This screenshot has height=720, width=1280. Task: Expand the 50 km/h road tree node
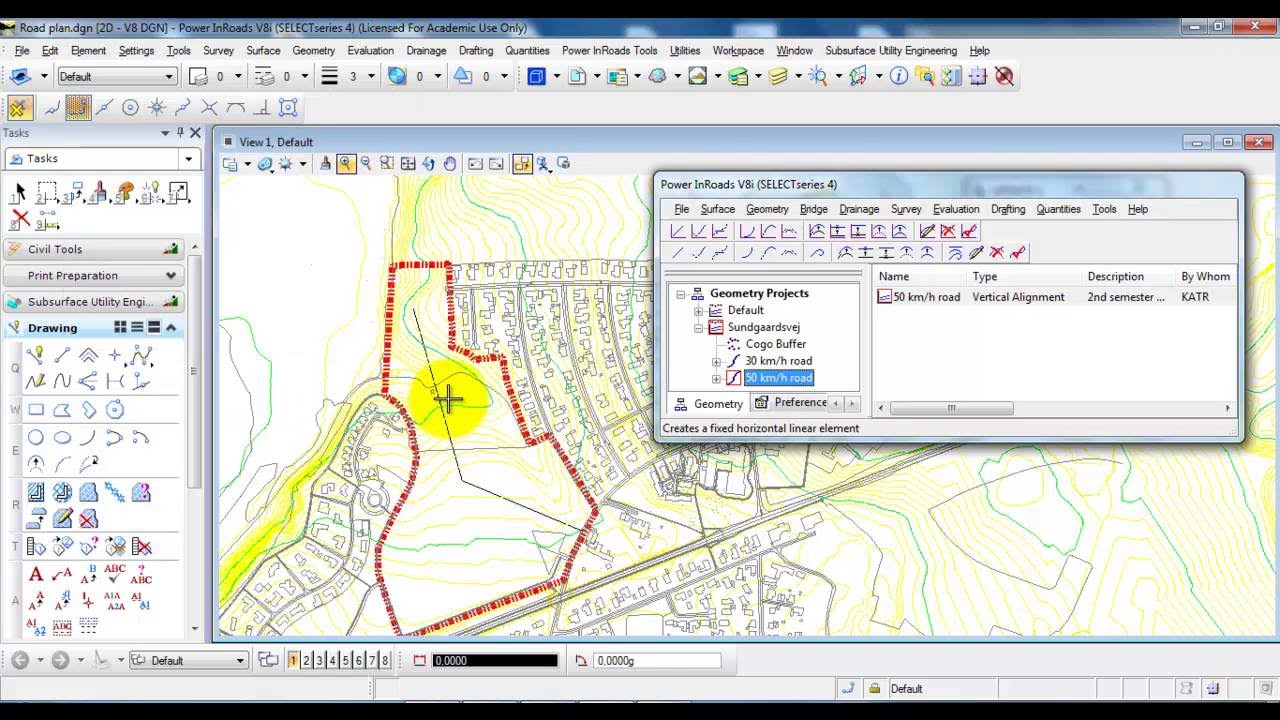coord(716,379)
